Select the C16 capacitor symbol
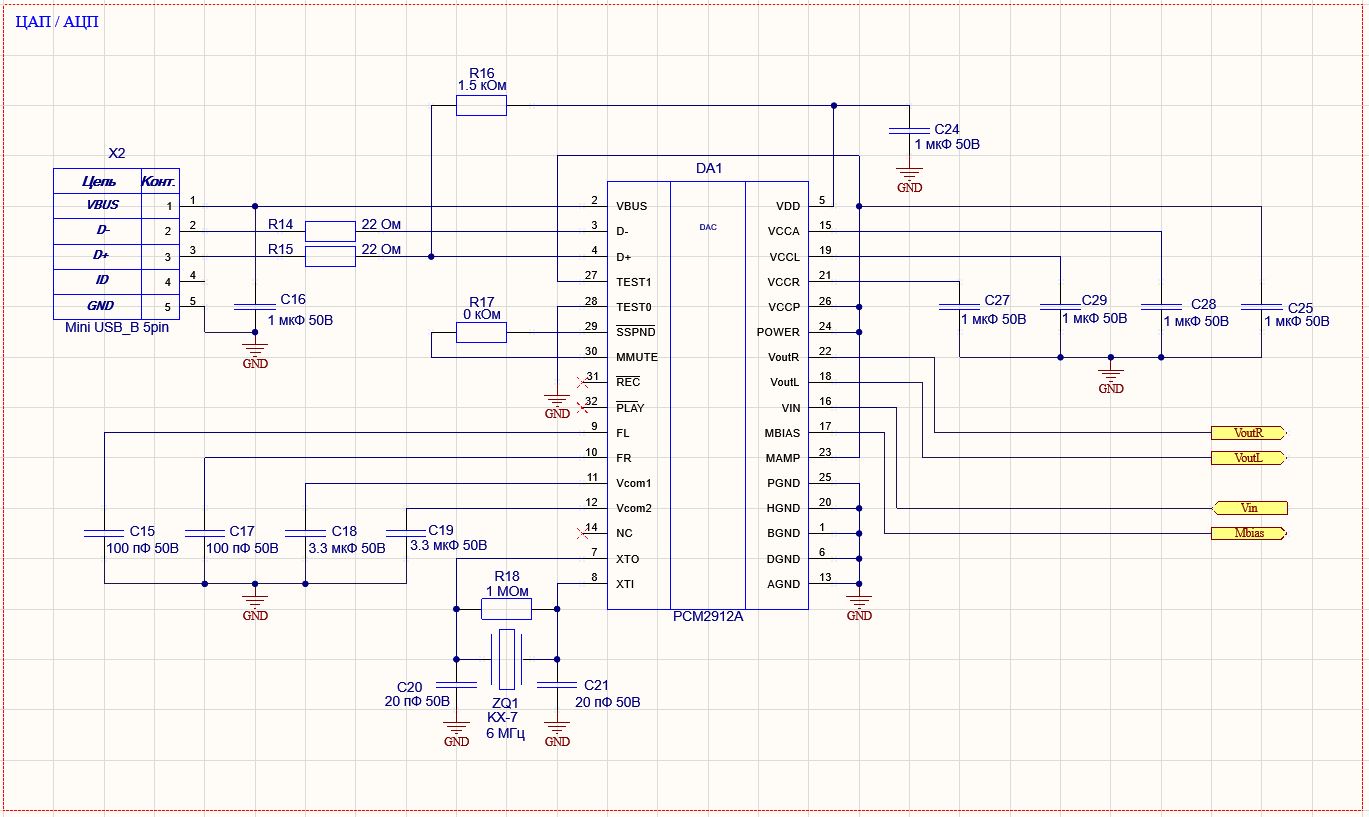 (x=255, y=308)
